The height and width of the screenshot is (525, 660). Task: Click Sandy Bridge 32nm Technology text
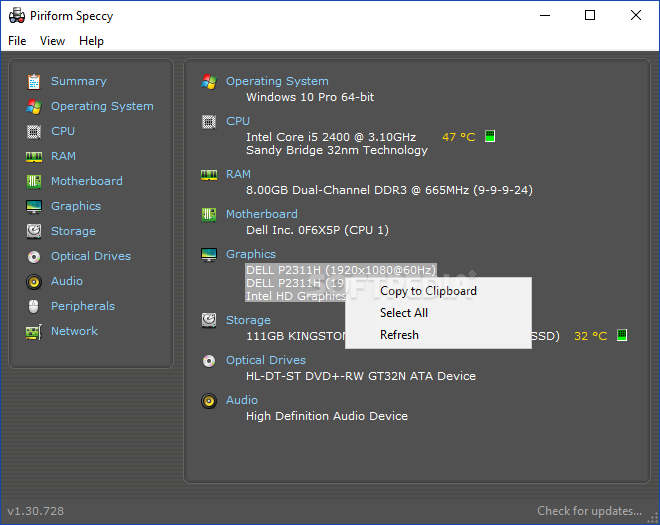[x=337, y=150]
